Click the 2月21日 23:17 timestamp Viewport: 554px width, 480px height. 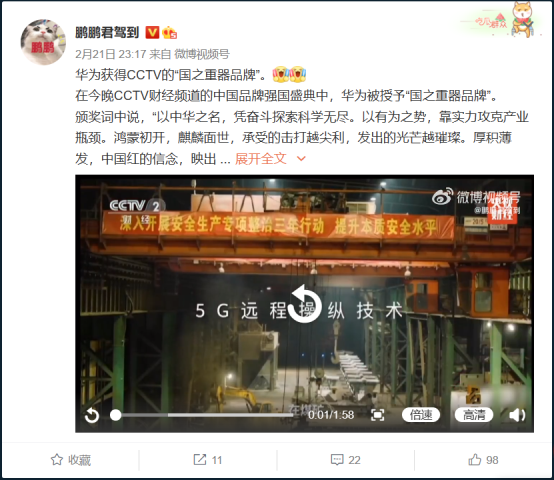coord(111,54)
